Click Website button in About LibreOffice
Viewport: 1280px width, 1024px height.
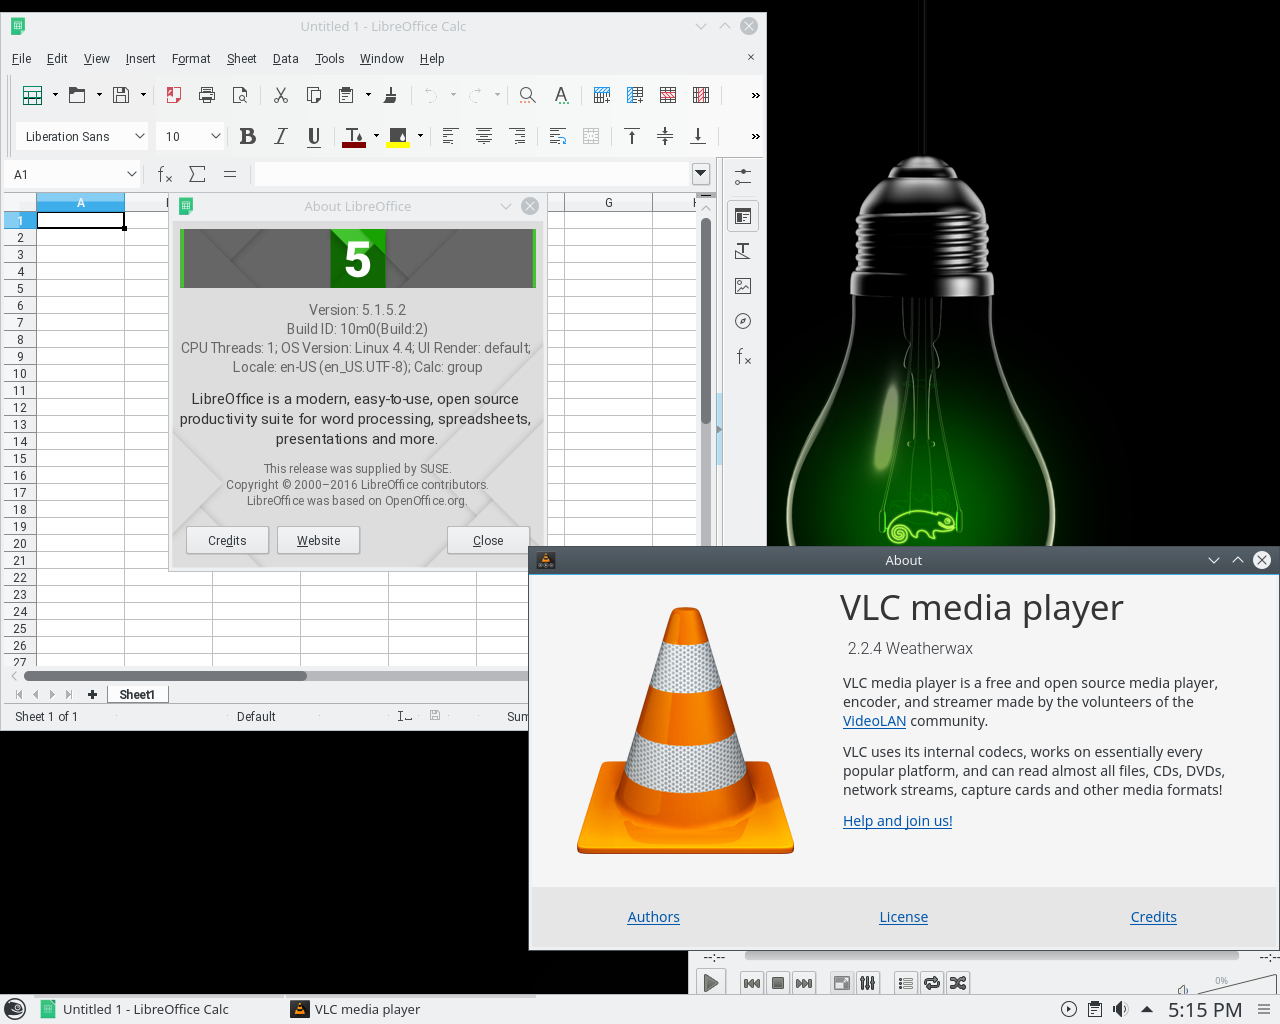pyautogui.click(x=318, y=540)
